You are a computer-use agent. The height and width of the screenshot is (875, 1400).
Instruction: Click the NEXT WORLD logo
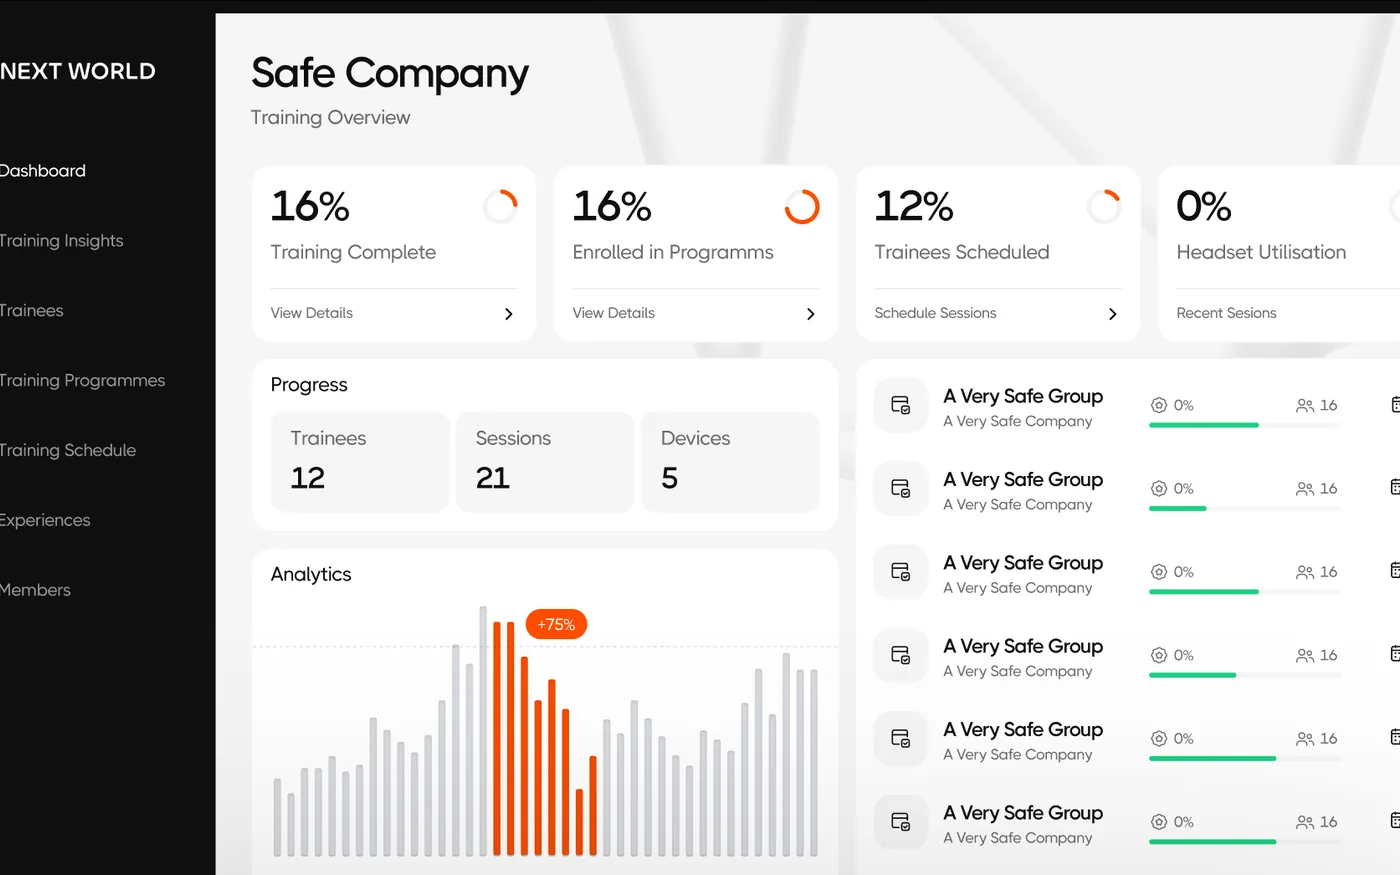(x=78, y=71)
